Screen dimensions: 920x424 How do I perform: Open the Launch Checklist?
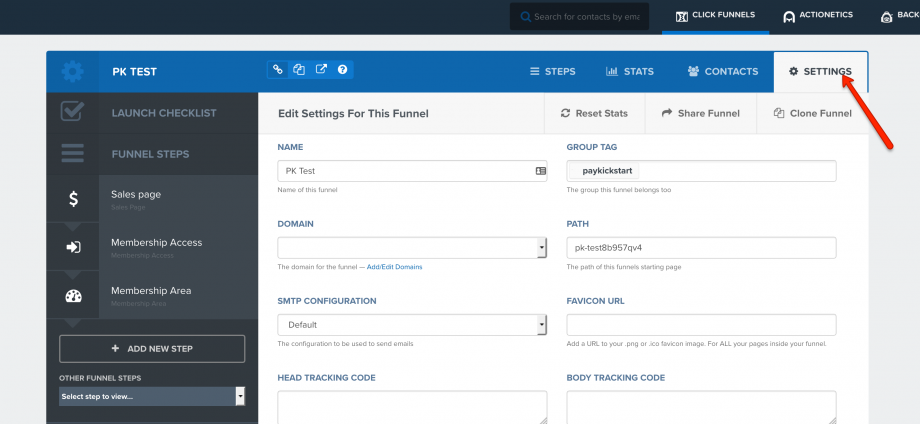pos(163,113)
